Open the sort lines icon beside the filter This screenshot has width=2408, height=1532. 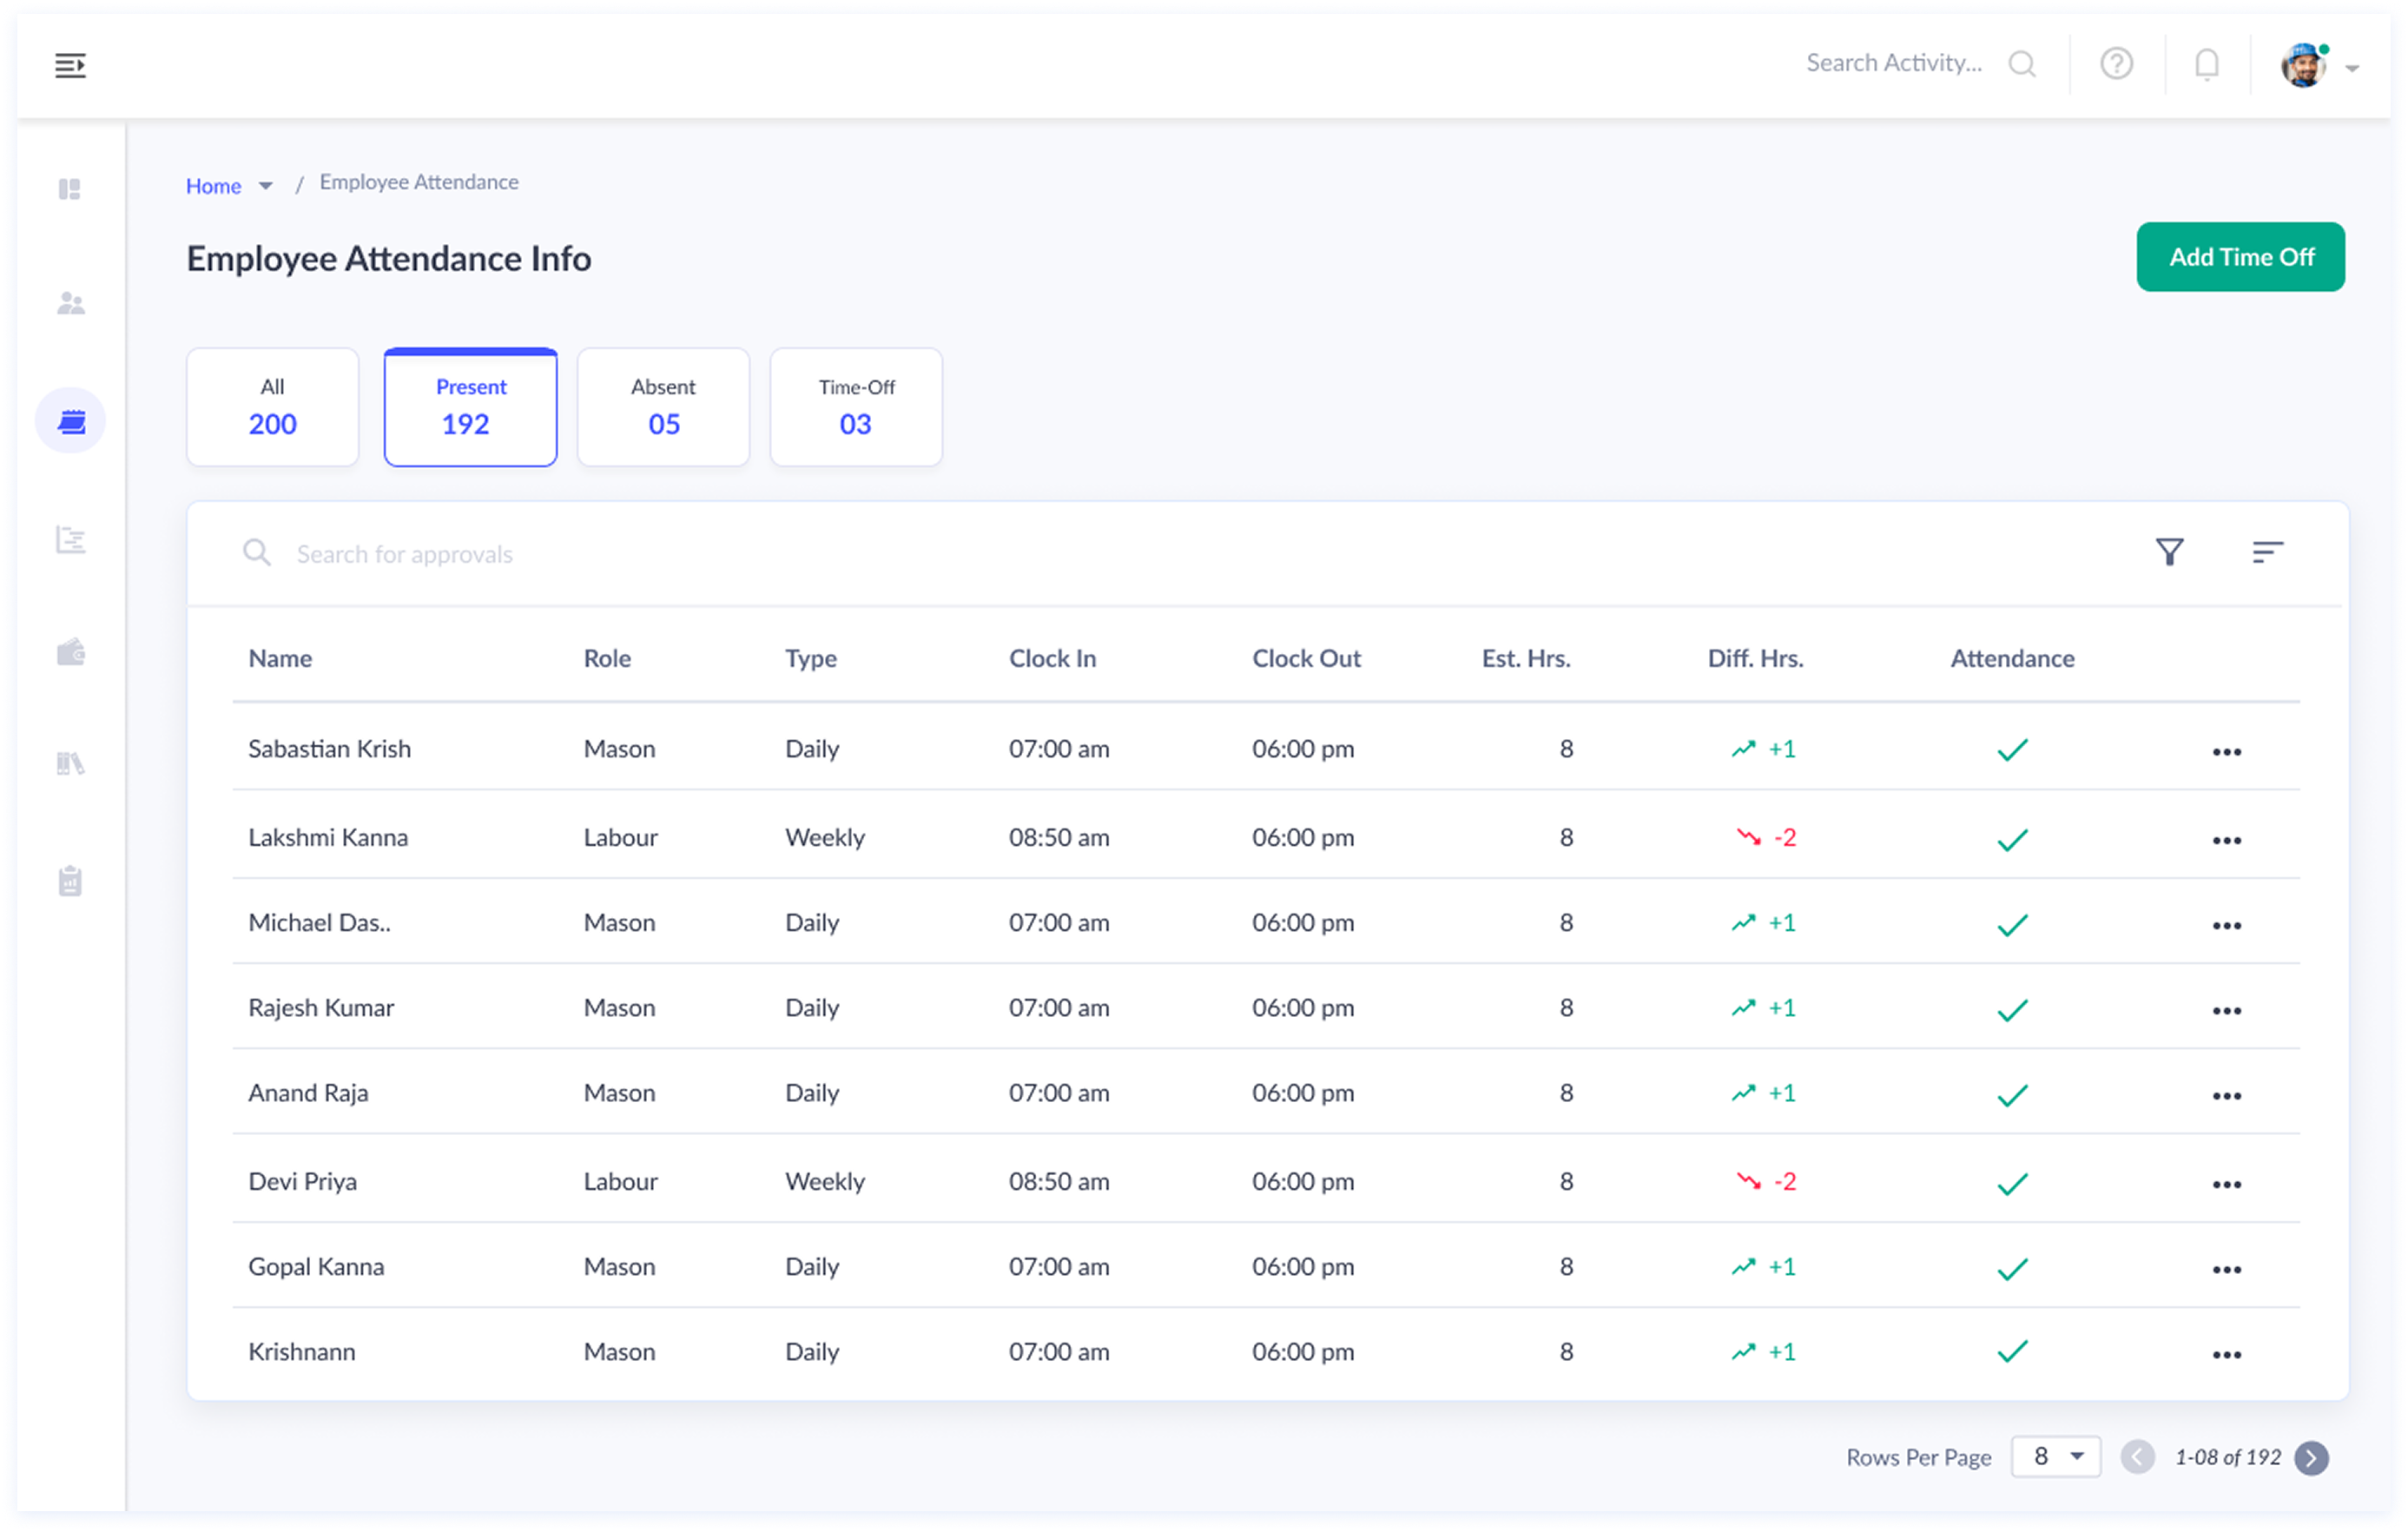[x=2267, y=552]
